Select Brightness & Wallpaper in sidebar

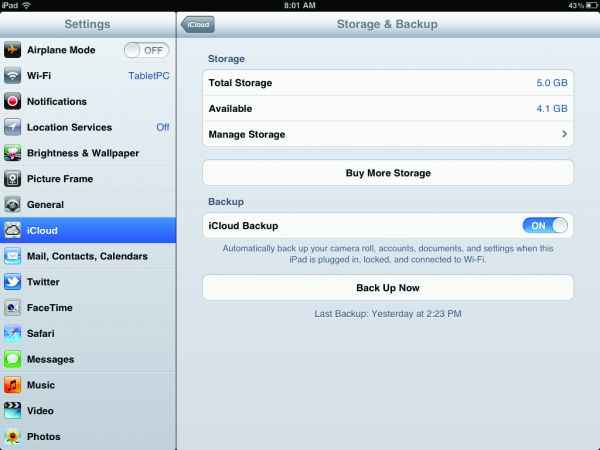coord(88,153)
